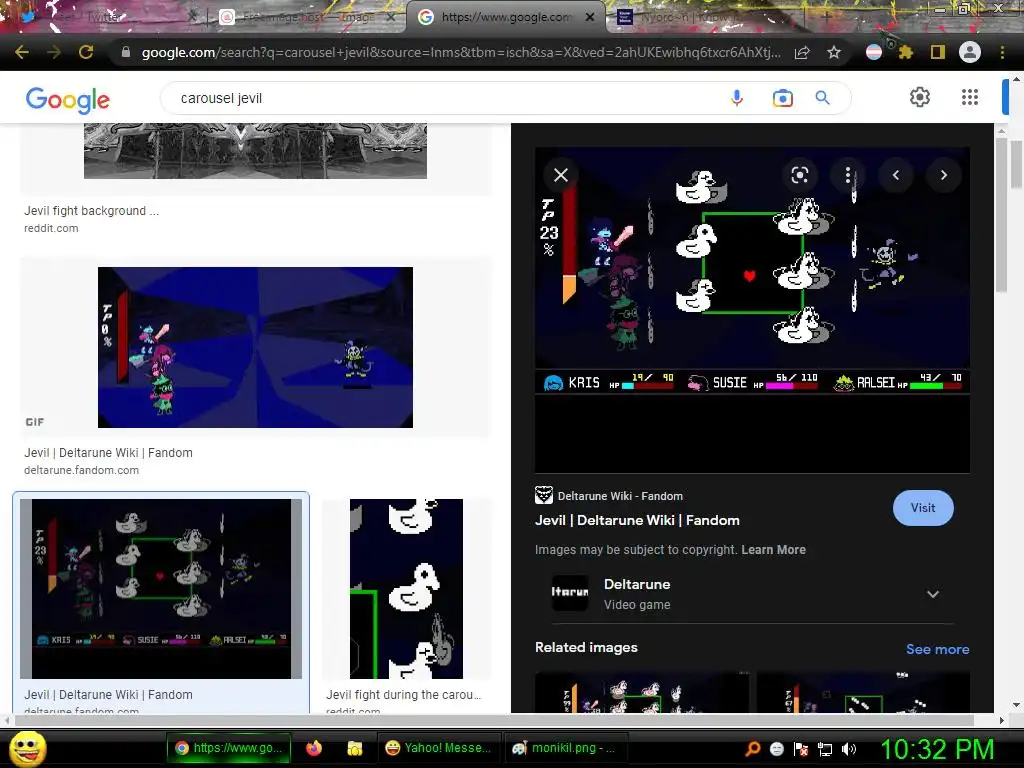Screen dimensions: 1024x768
Task: Click See more related images
Action: coord(937,649)
